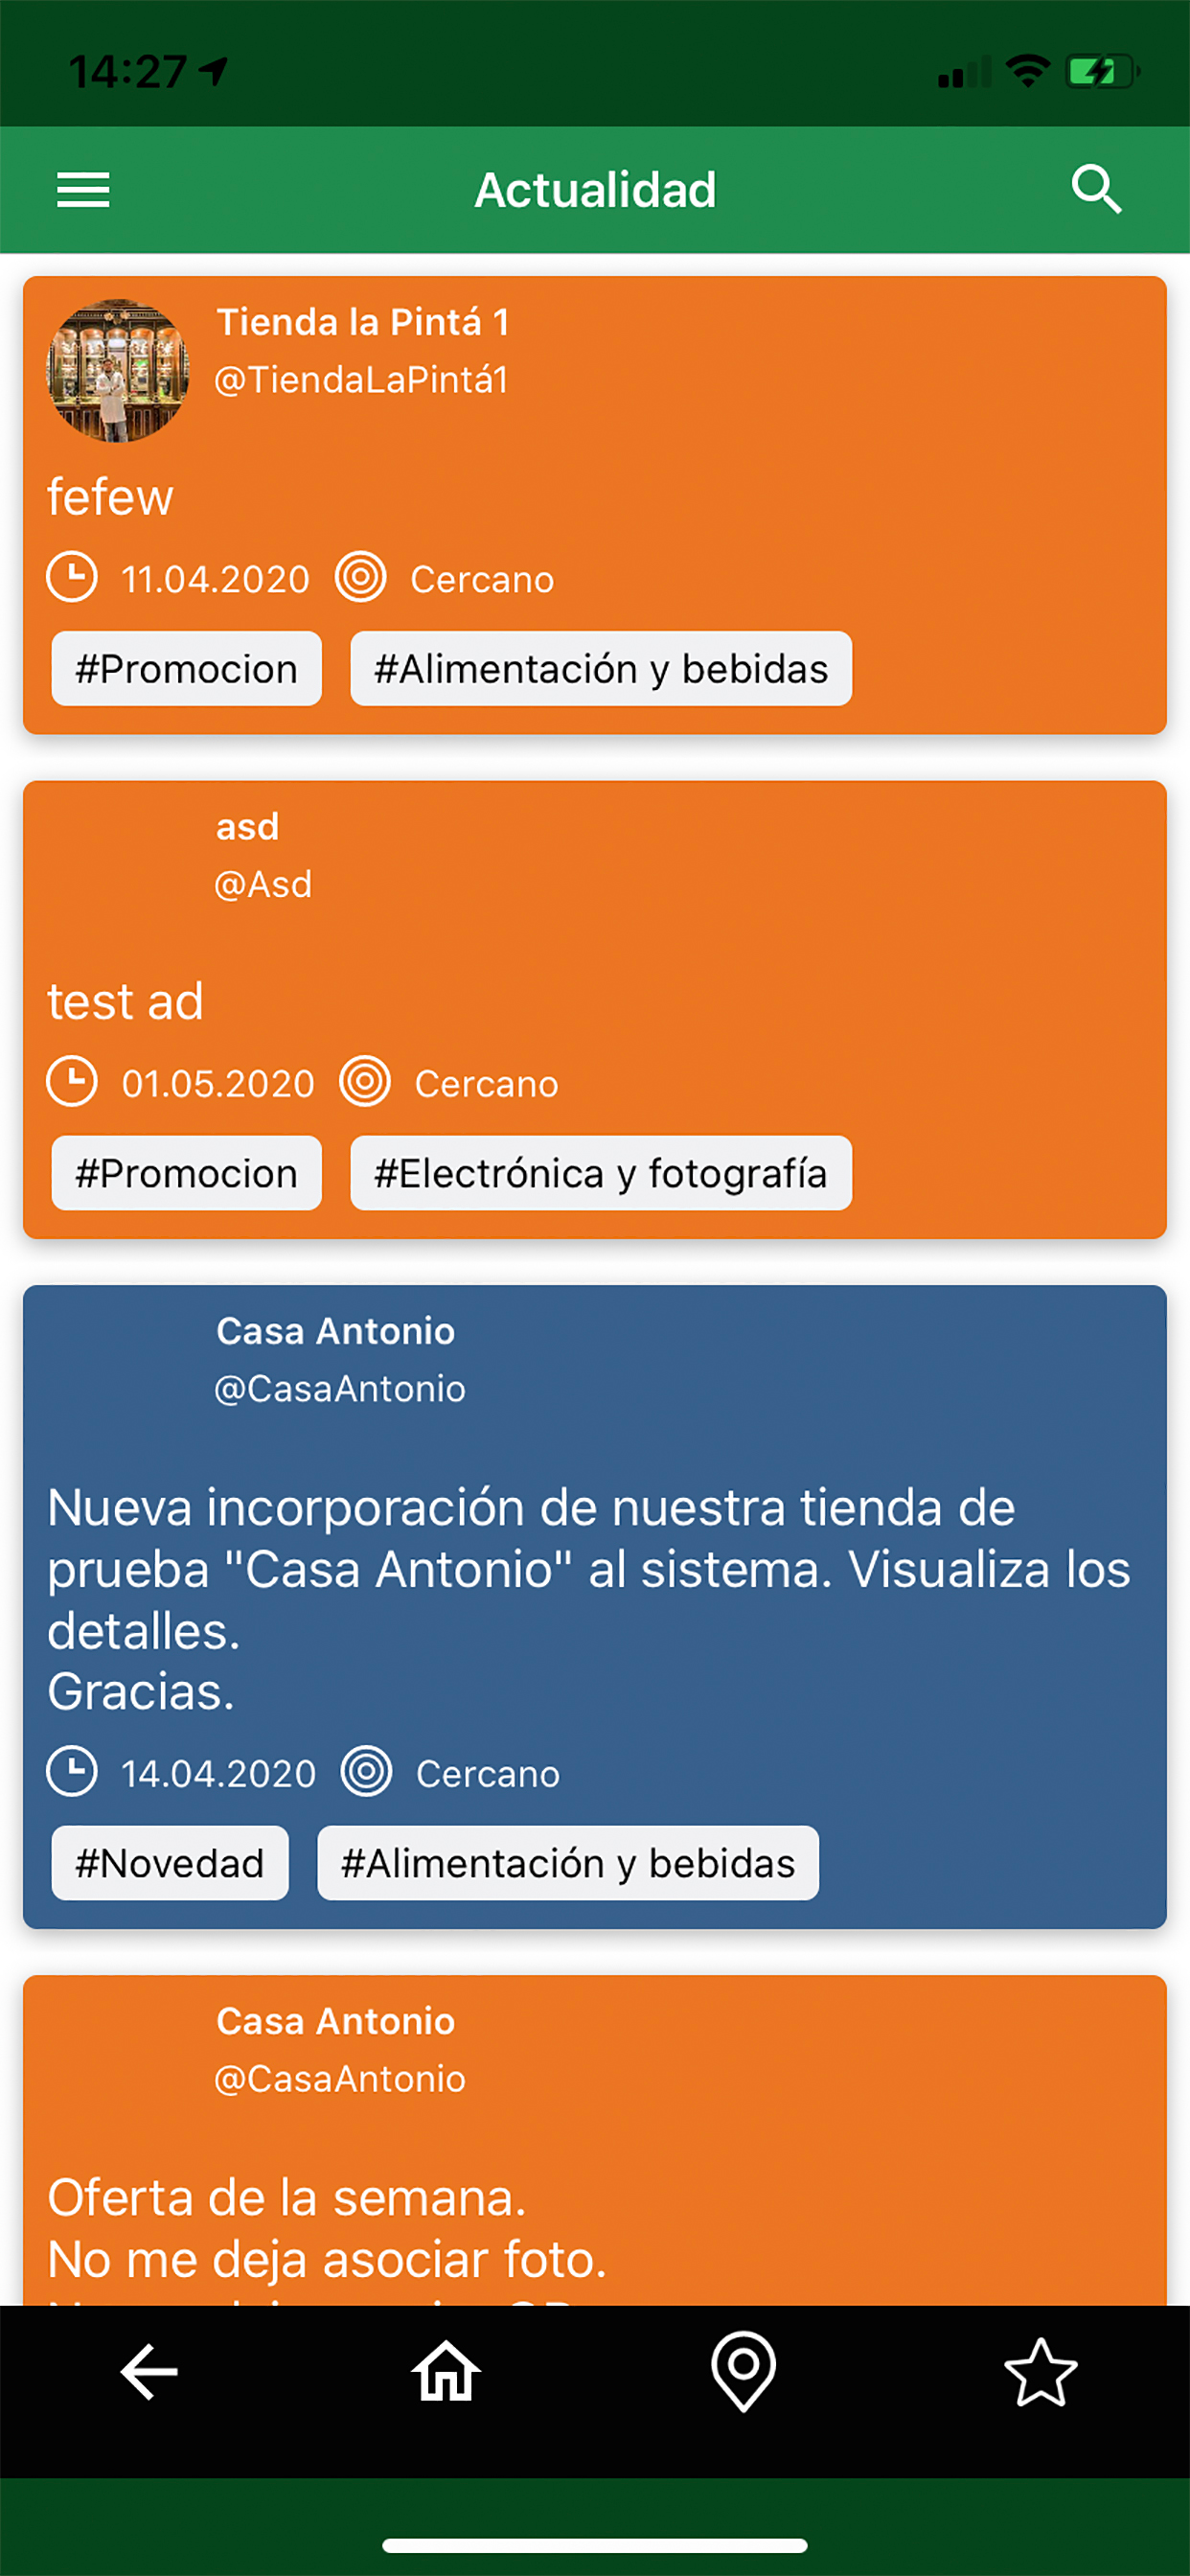Open the home icon in bottom bar

pos(446,2371)
